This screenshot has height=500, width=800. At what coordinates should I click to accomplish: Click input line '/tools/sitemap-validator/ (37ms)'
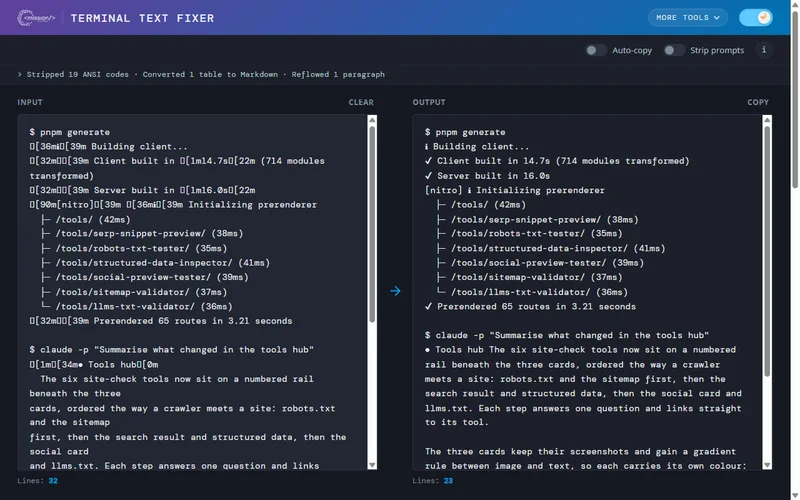[134, 292]
